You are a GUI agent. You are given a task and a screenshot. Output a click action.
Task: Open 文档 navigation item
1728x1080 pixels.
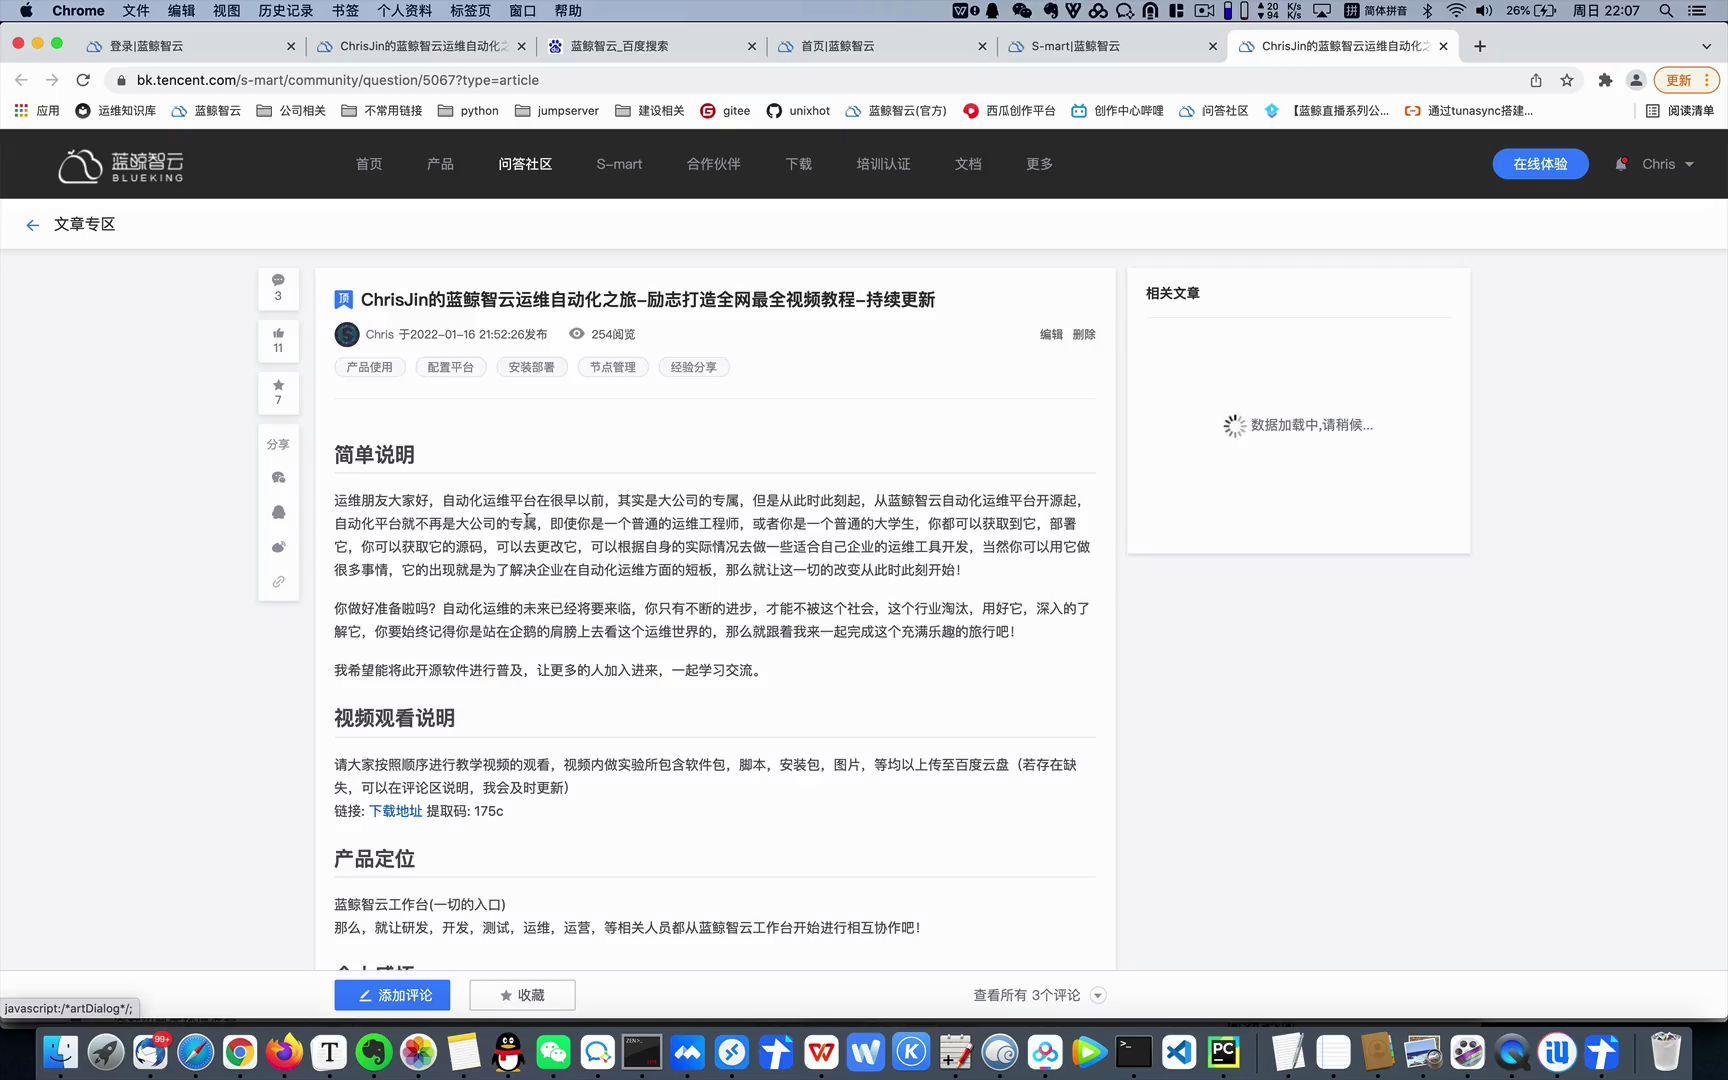click(x=968, y=164)
